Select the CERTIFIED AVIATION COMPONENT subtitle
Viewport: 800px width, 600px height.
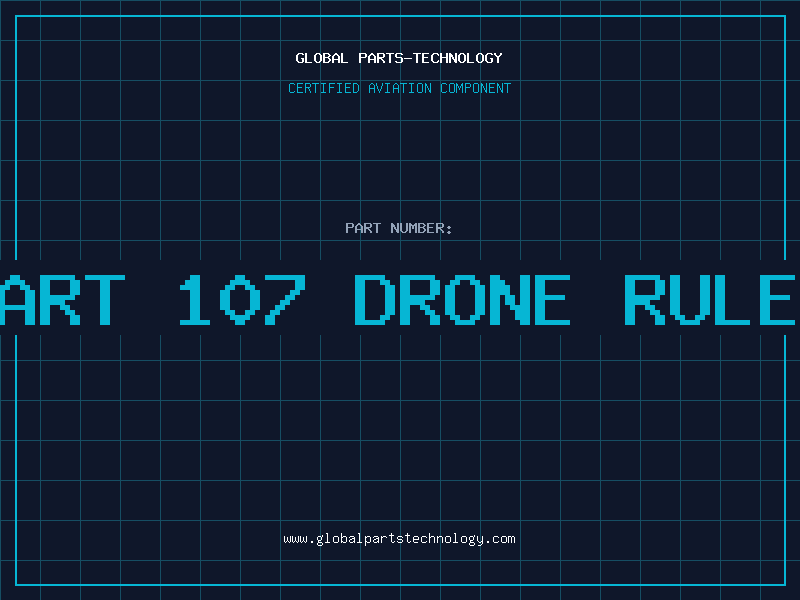399,88
